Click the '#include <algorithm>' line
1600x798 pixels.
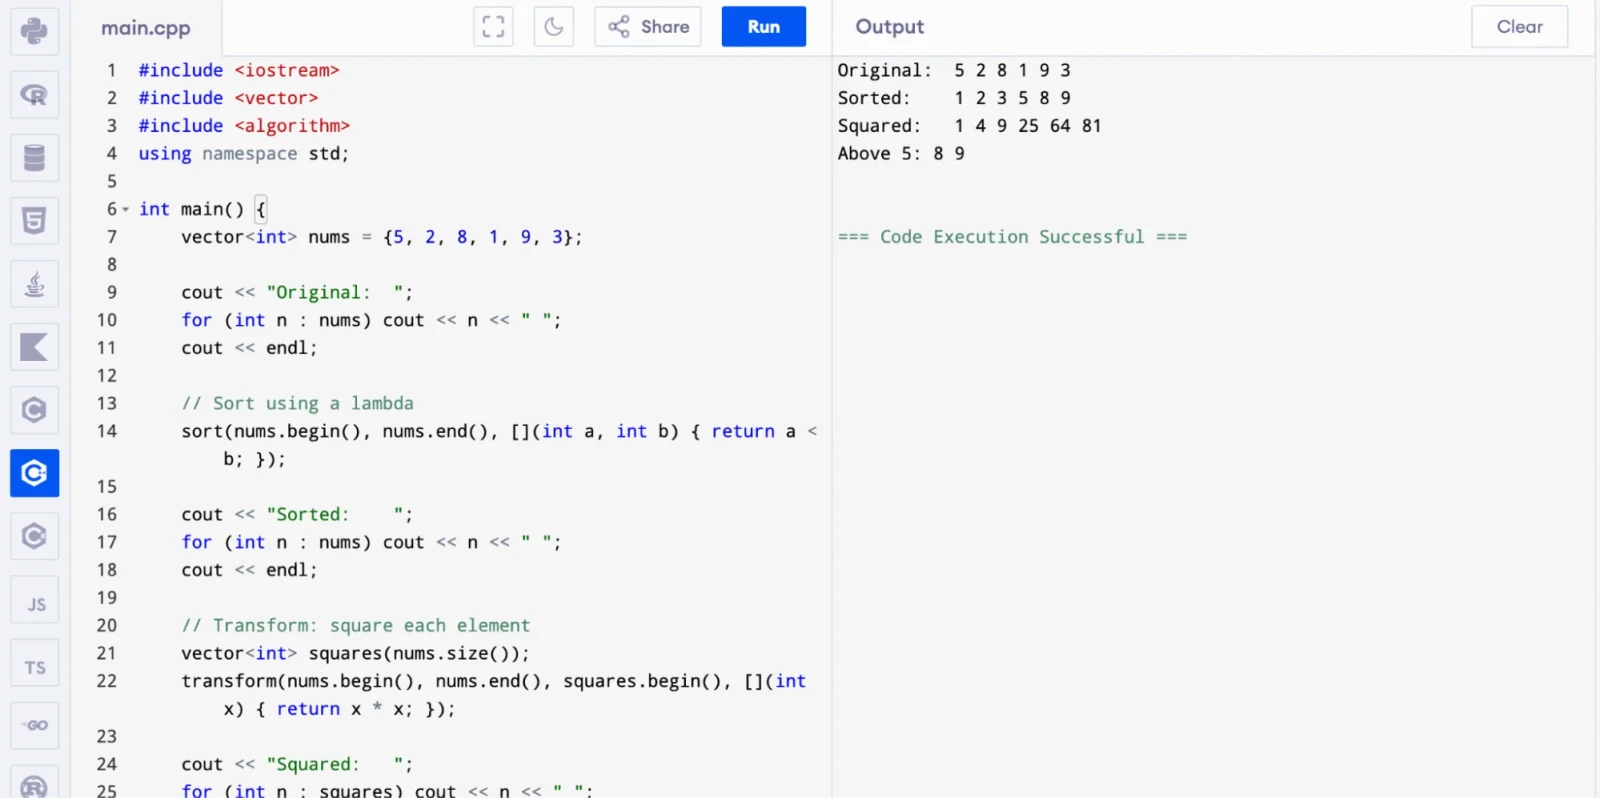click(x=244, y=126)
